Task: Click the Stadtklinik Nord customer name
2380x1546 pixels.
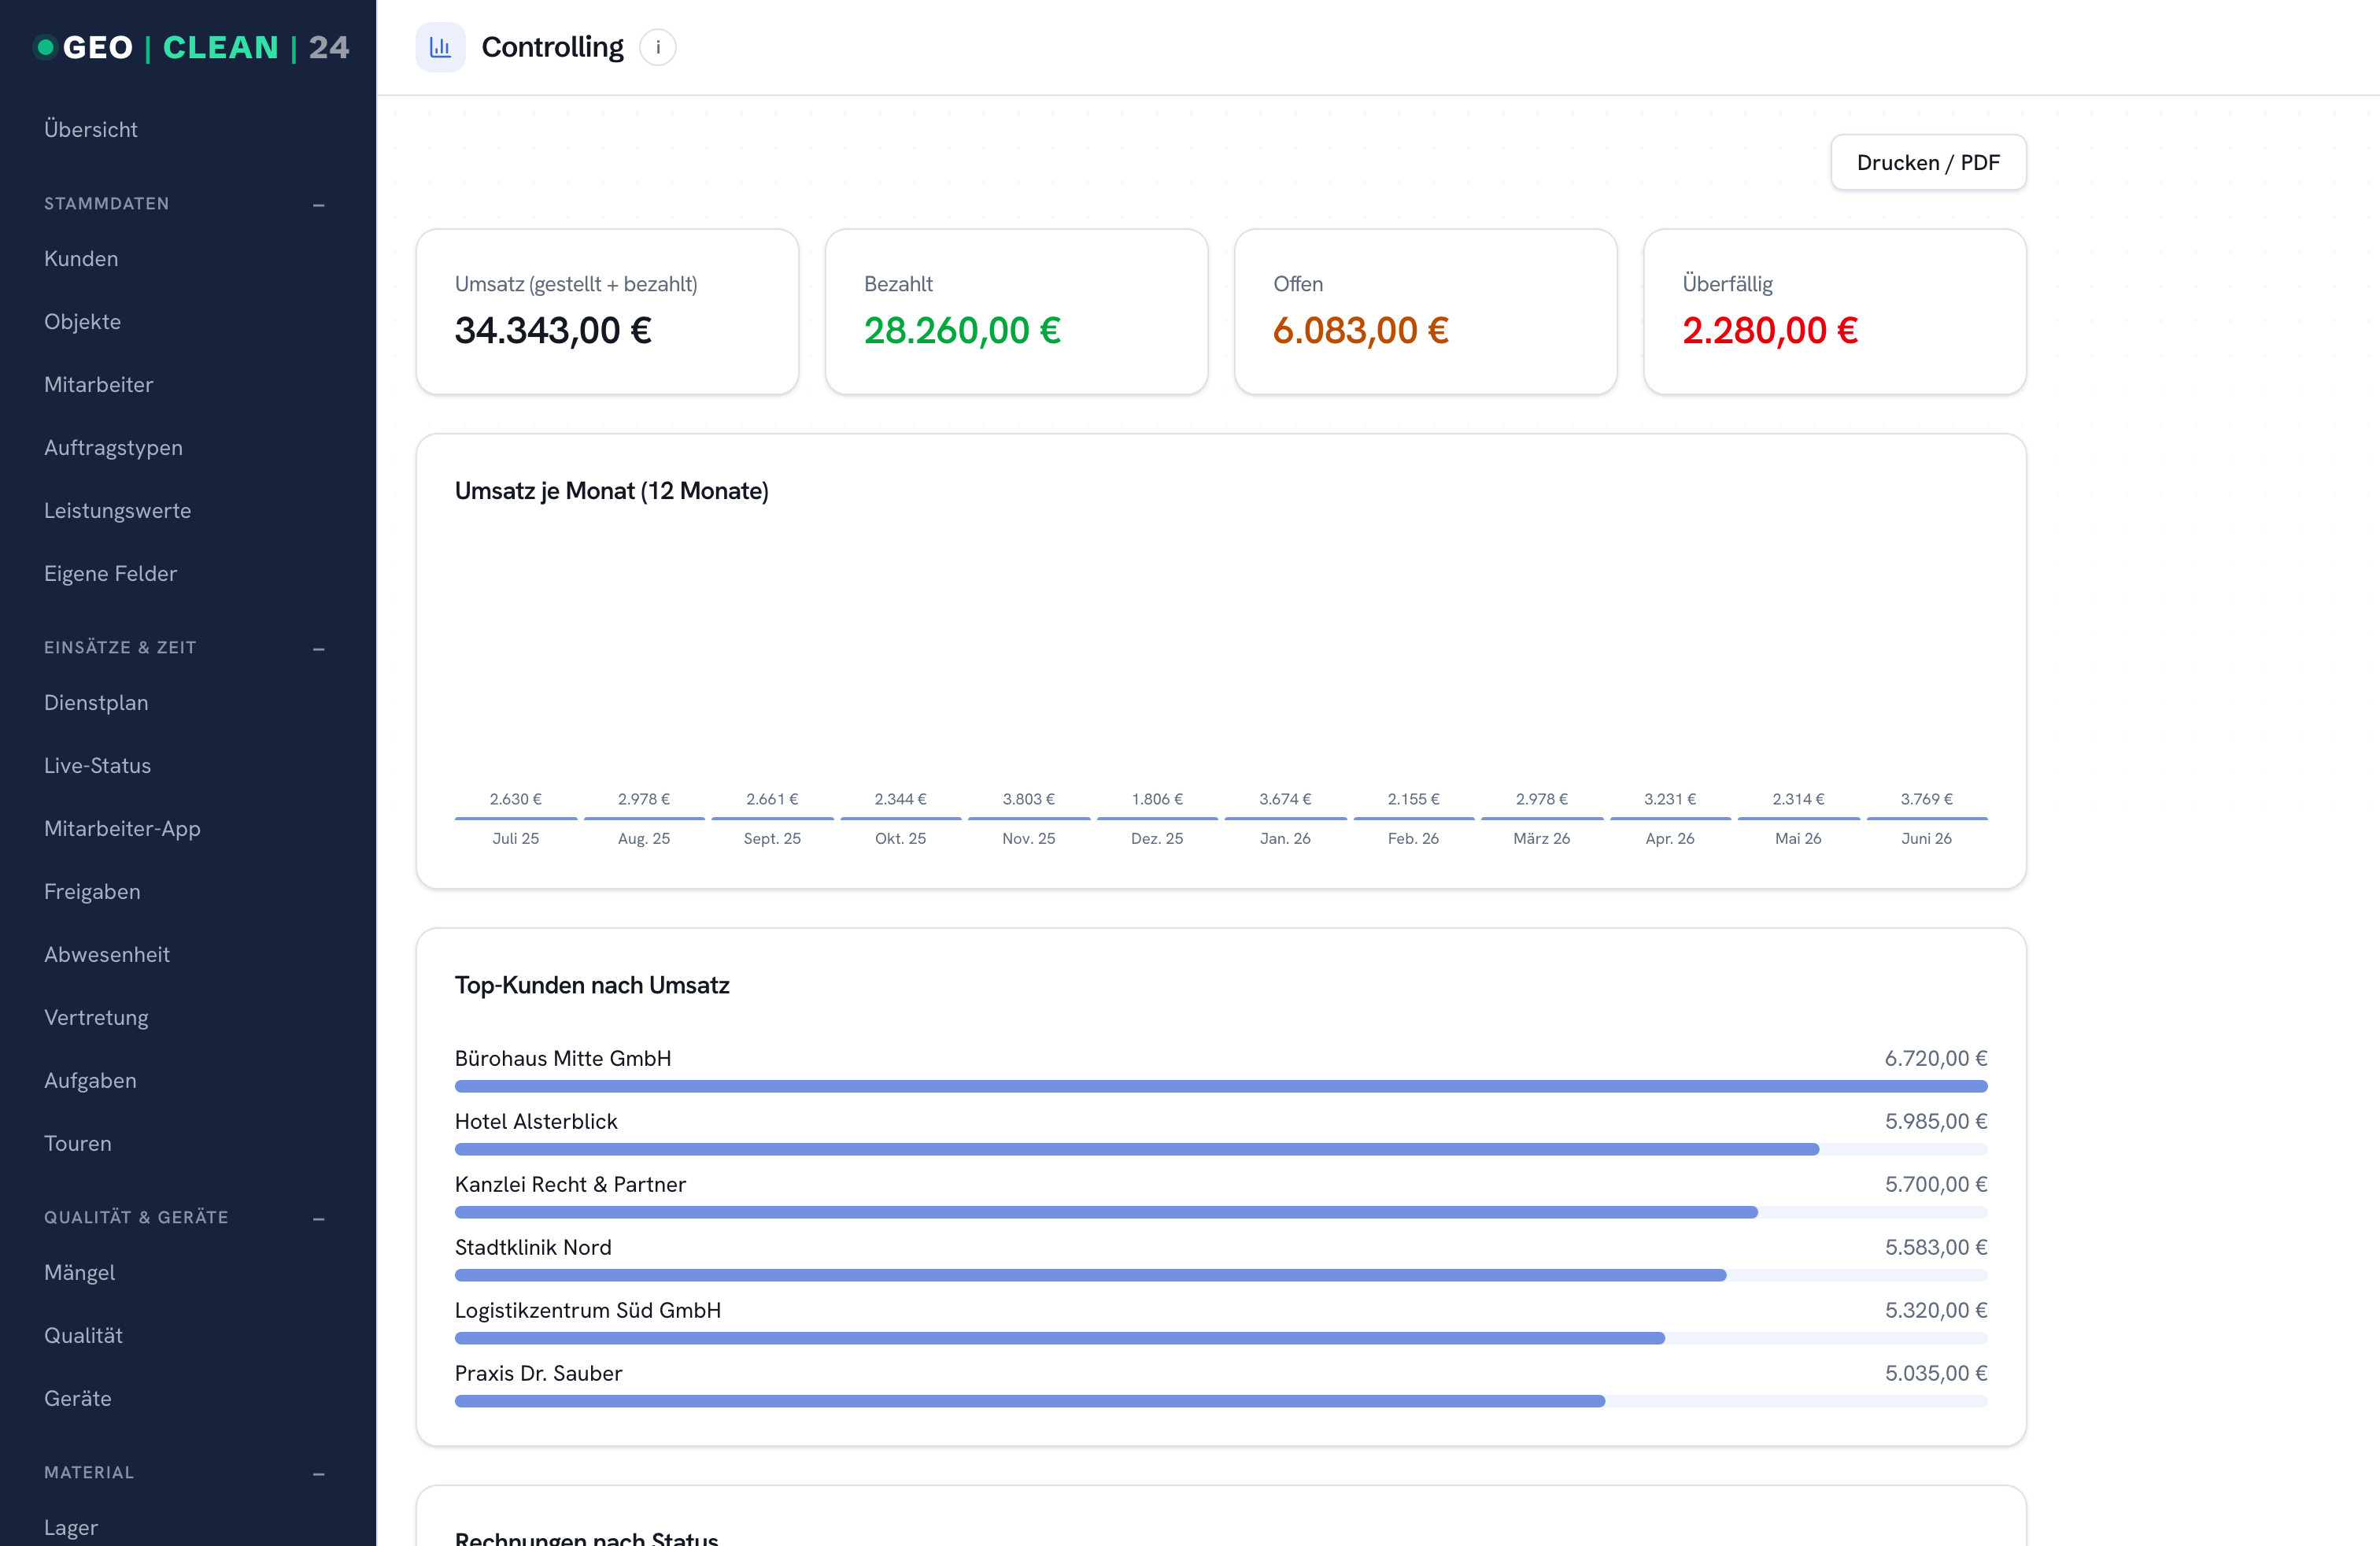Action: tap(533, 1247)
